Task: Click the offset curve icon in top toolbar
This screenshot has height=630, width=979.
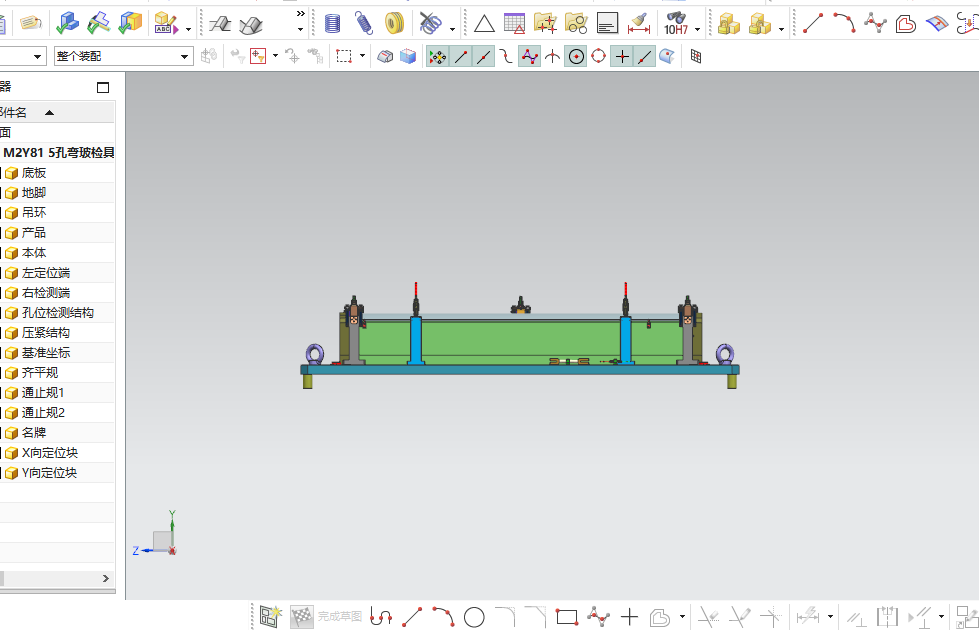Action: point(905,24)
